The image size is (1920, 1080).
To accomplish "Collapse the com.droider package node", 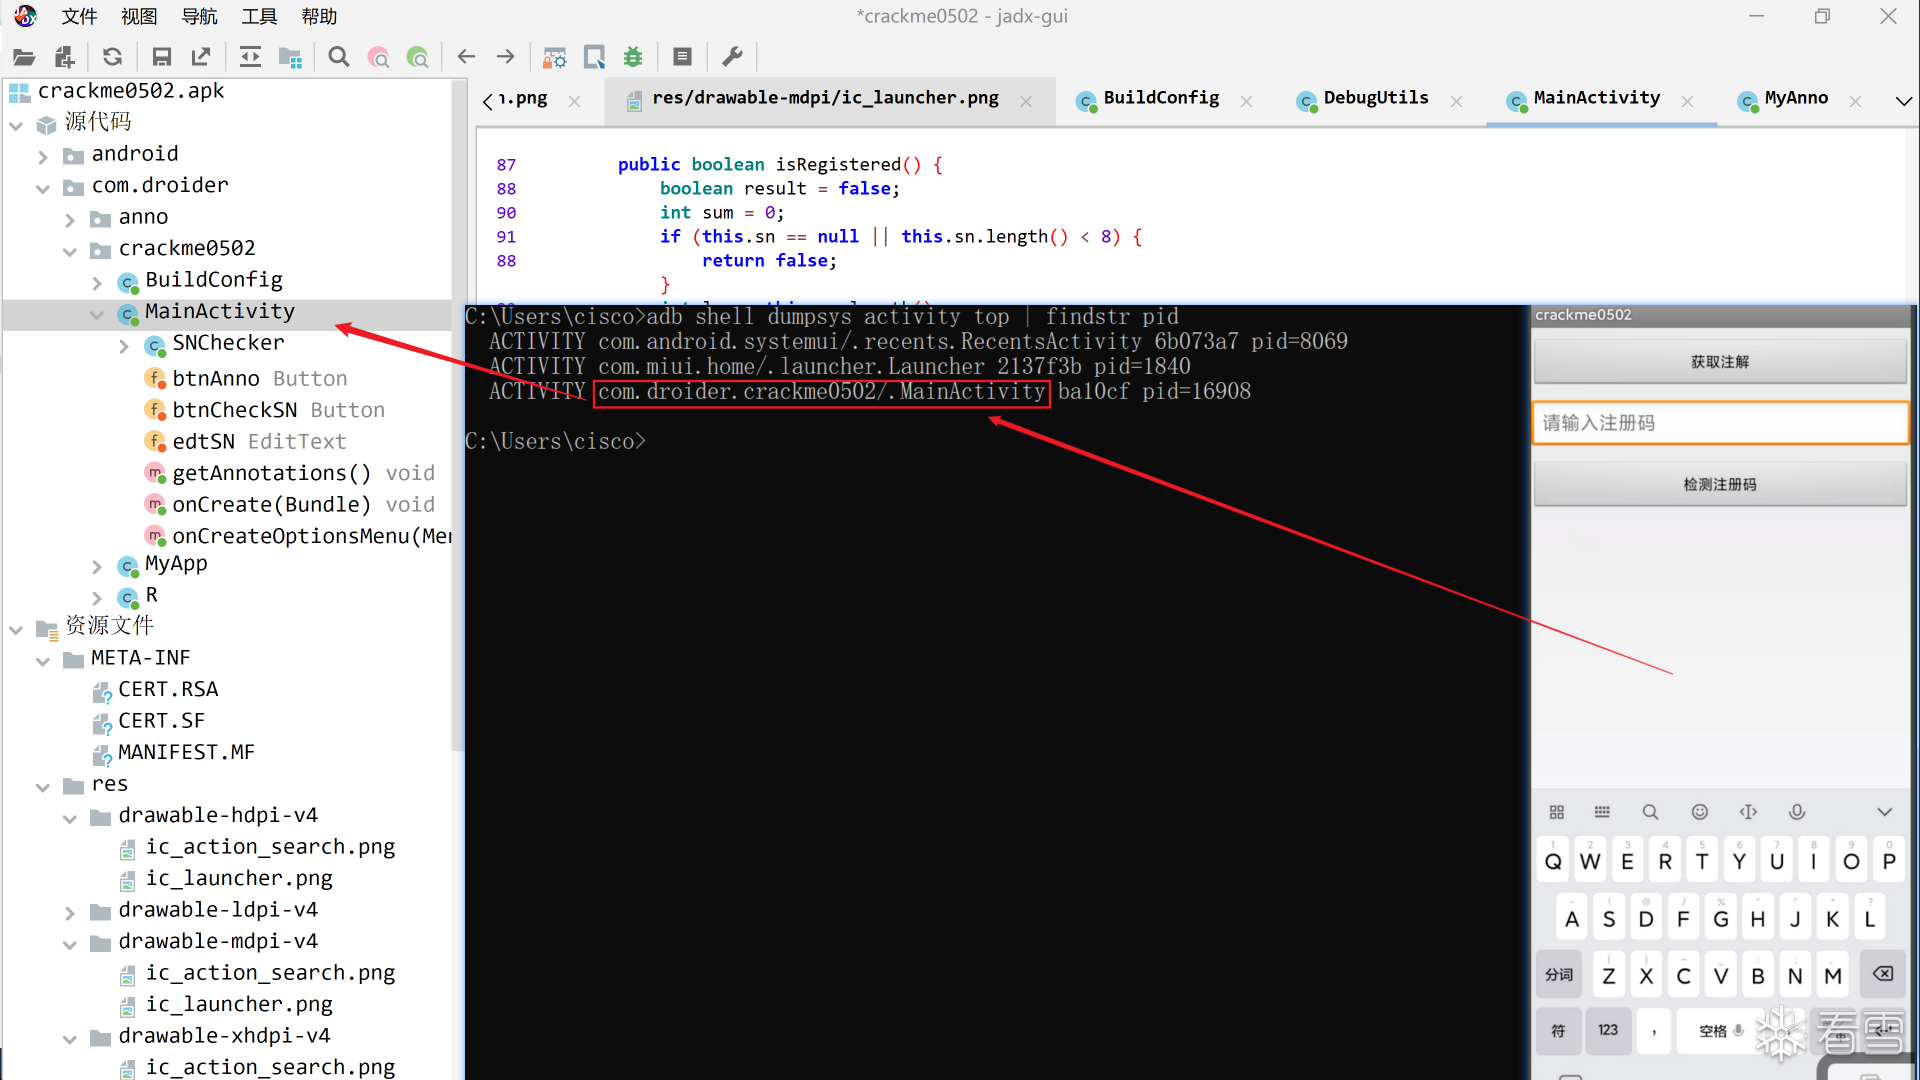I will point(43,187).
